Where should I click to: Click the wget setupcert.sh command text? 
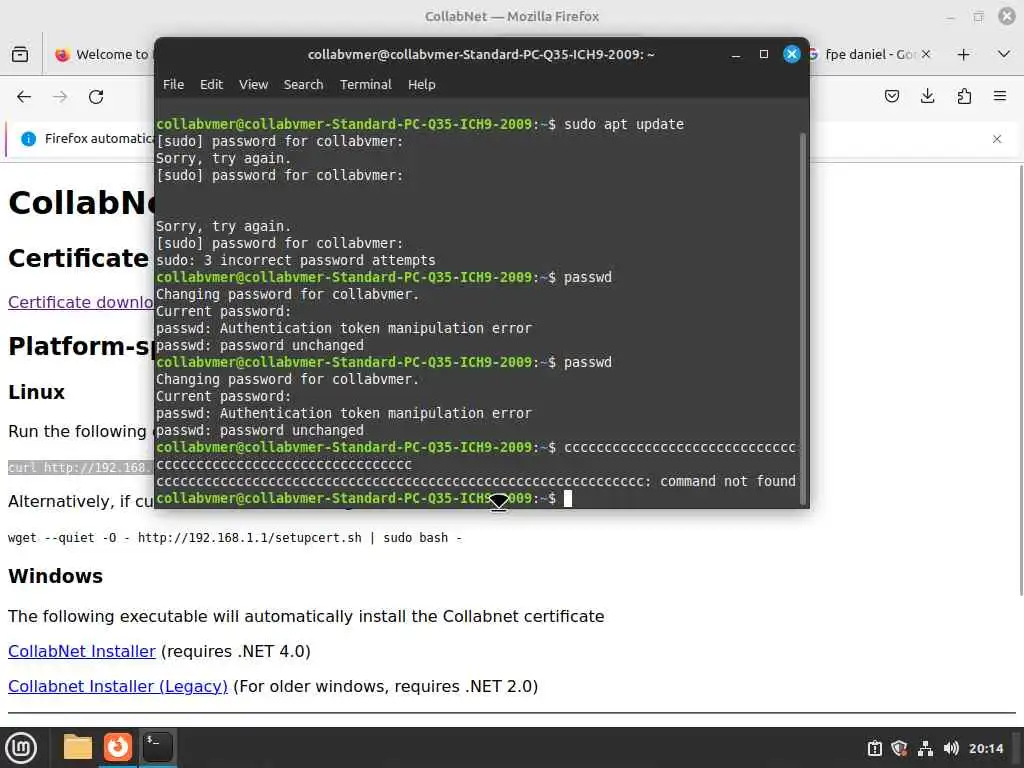[234, 537]
